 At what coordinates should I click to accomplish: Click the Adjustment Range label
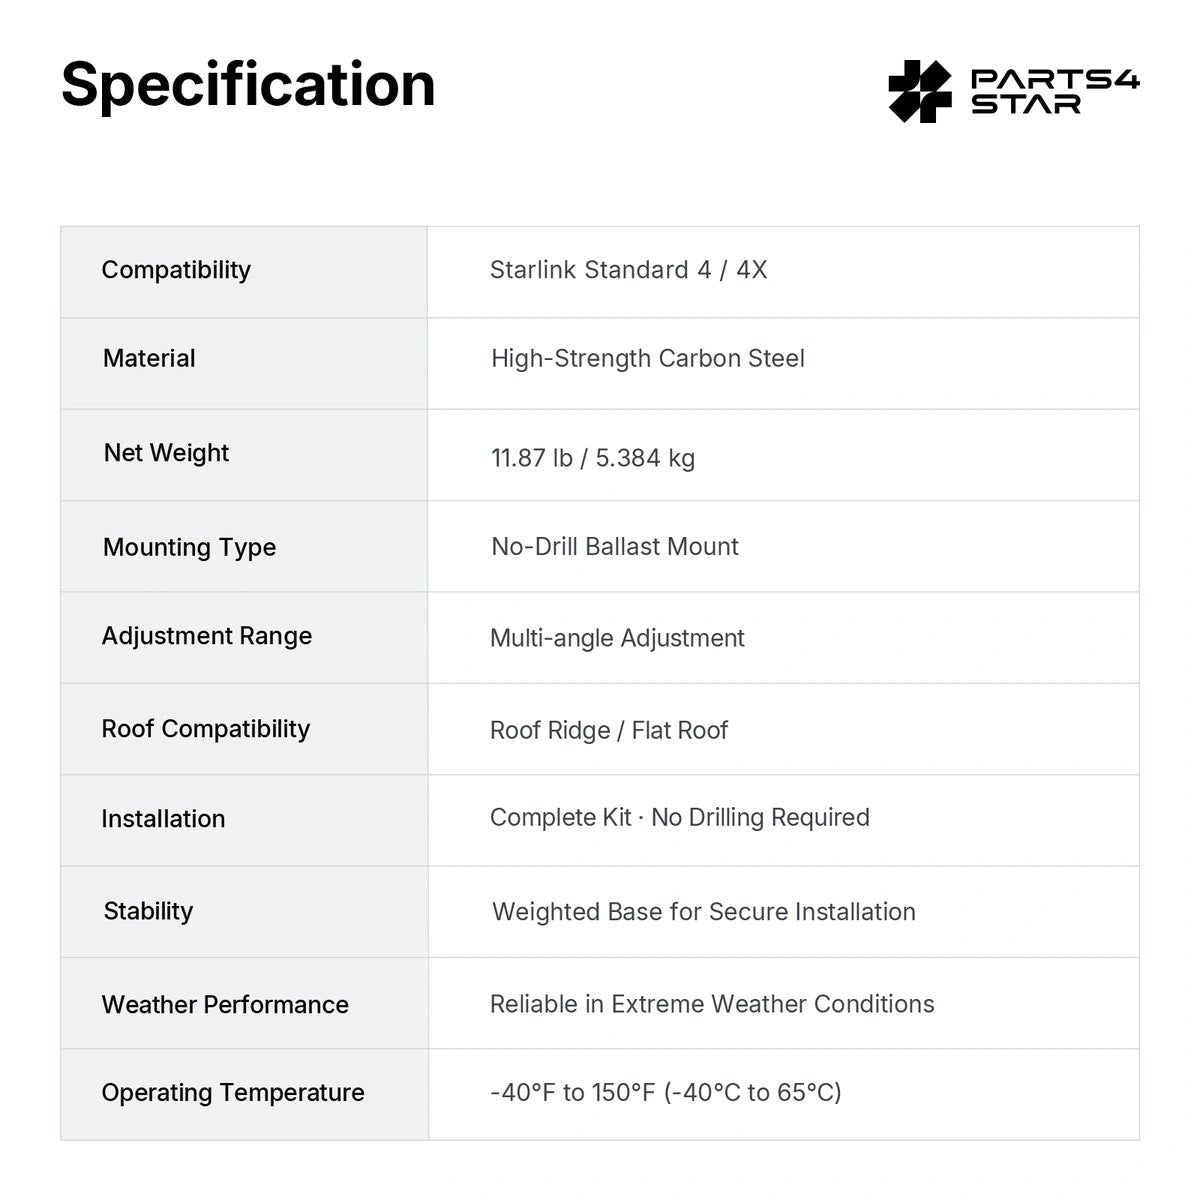206,636
